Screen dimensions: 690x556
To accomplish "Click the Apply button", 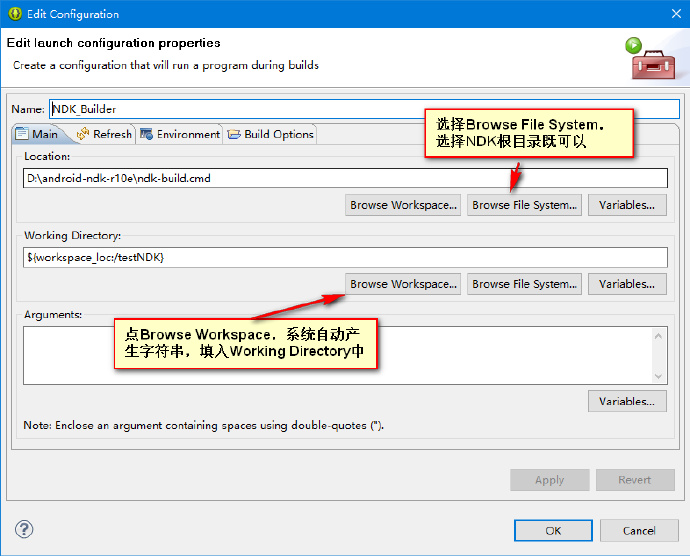I will 550,480.
